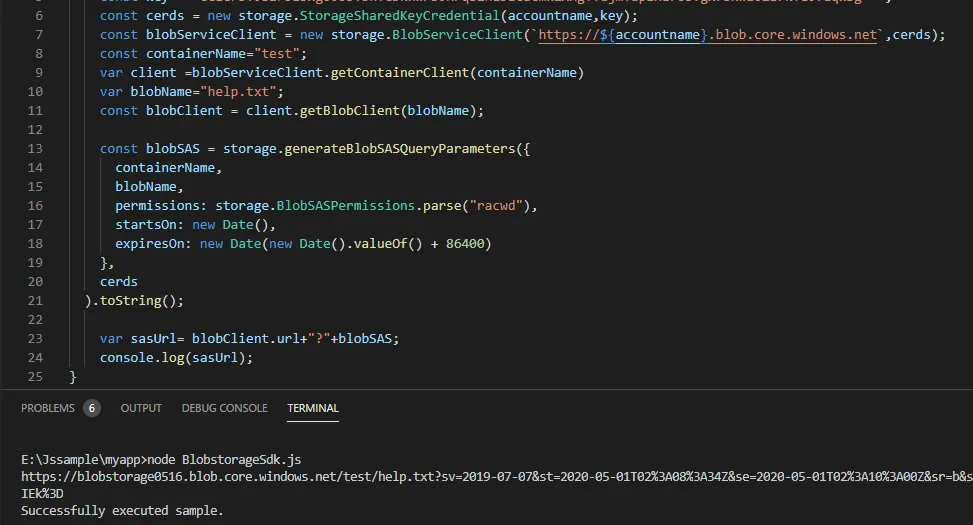This screenshot has width=973, height=525.
Task: Click the containerName shorthand on line 14
Action: [x=165, y=168]
